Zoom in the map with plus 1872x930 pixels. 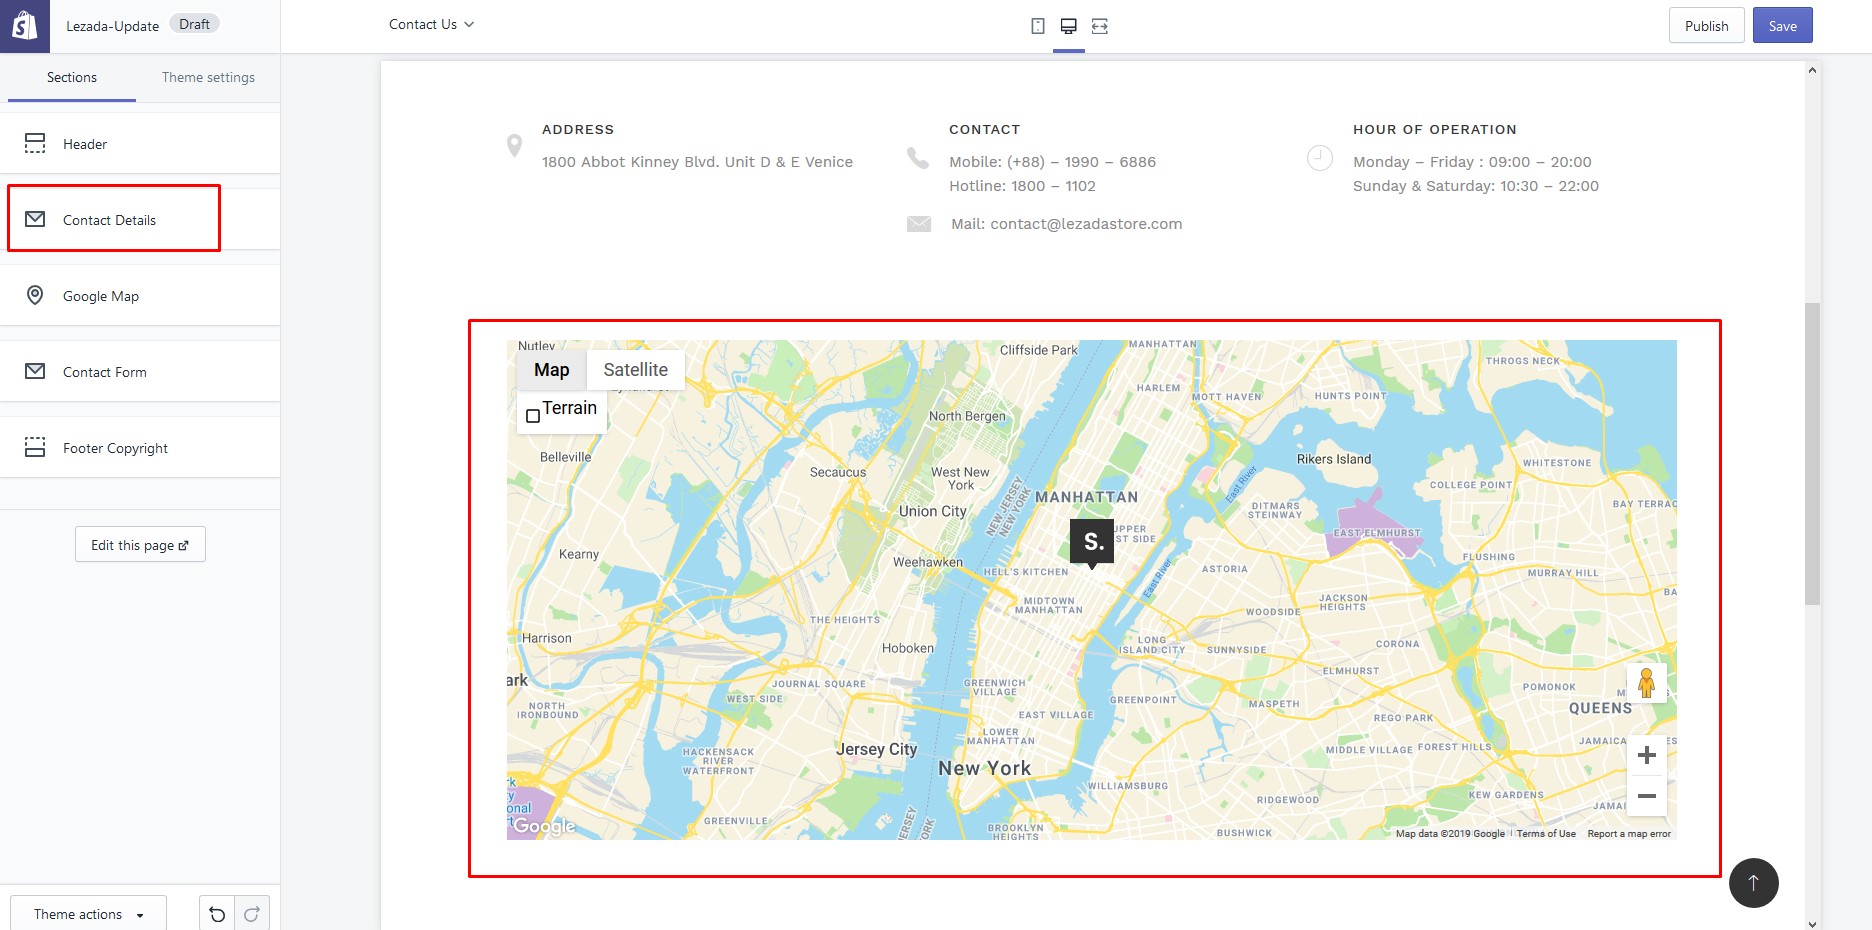tap(1646, 755)
